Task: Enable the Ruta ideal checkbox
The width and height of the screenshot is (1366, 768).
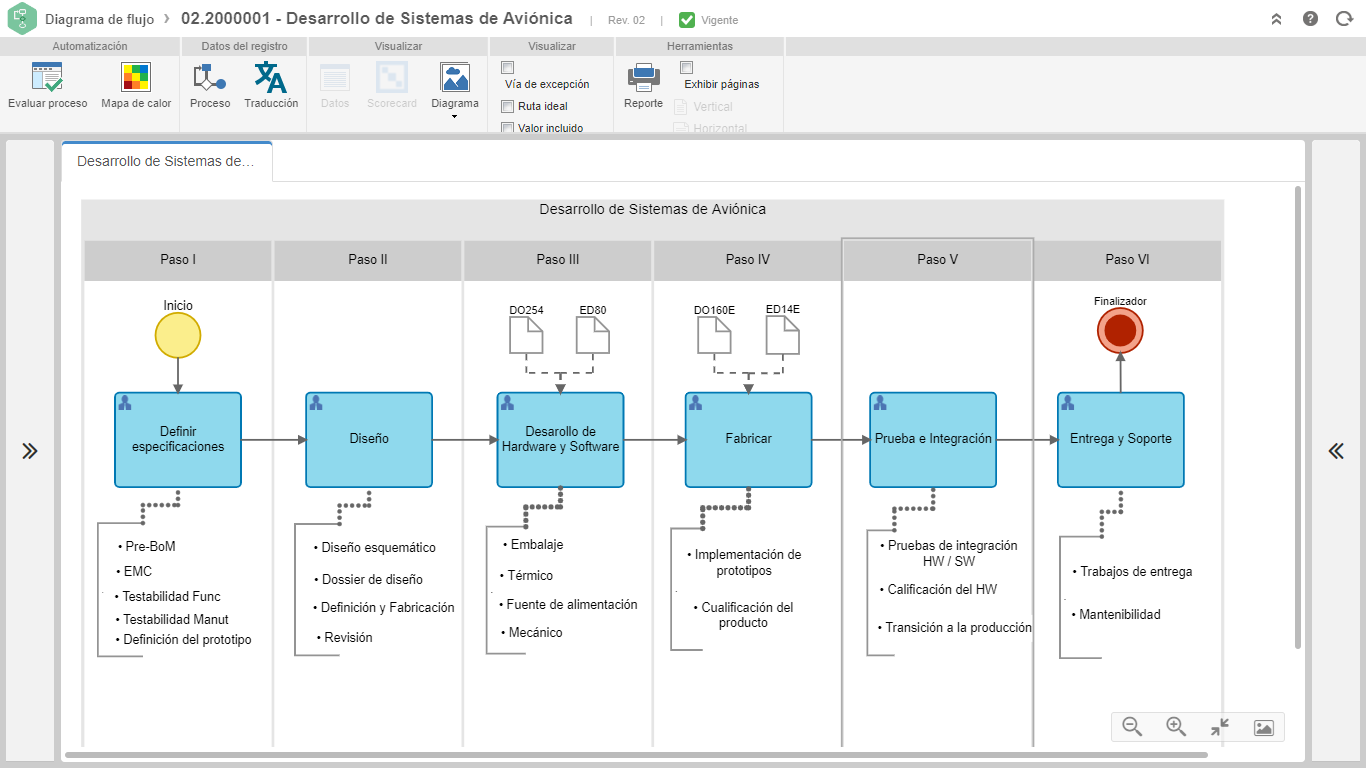Action: tap(507, 106)
